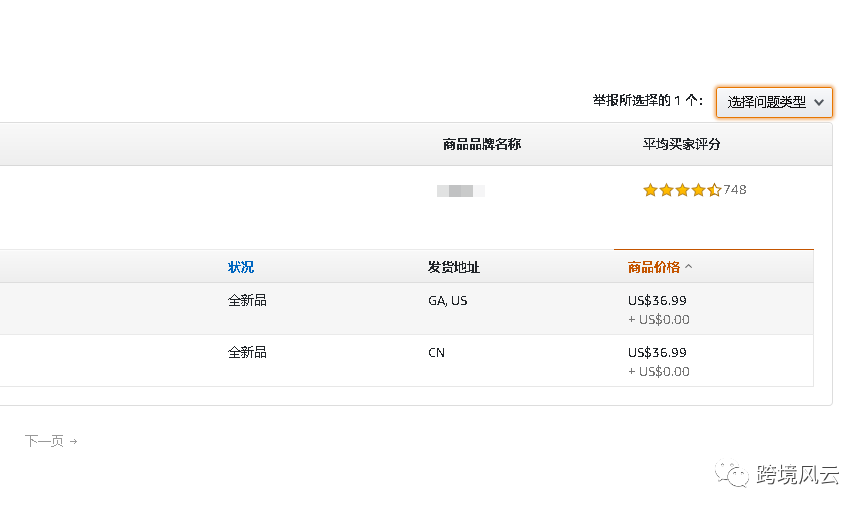Click the 举报所选择的 1 个 label
Viewport: 867px width, 512px height.
pyautogui.click(x=647, y=101)
